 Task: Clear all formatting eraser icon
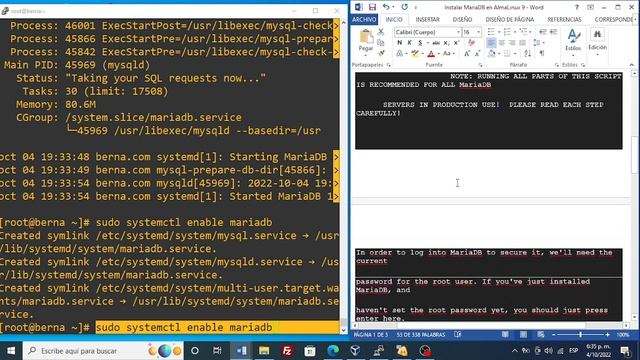[471, 42]
